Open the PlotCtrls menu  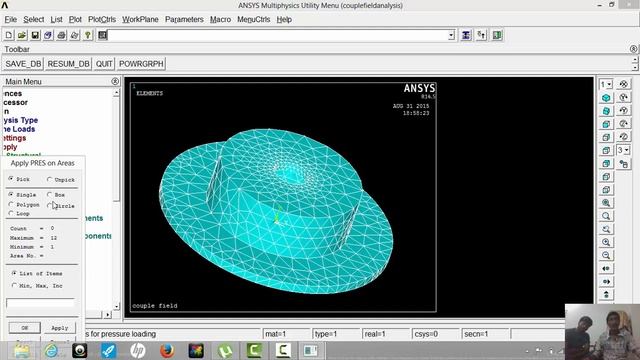(x=102, y=19)
